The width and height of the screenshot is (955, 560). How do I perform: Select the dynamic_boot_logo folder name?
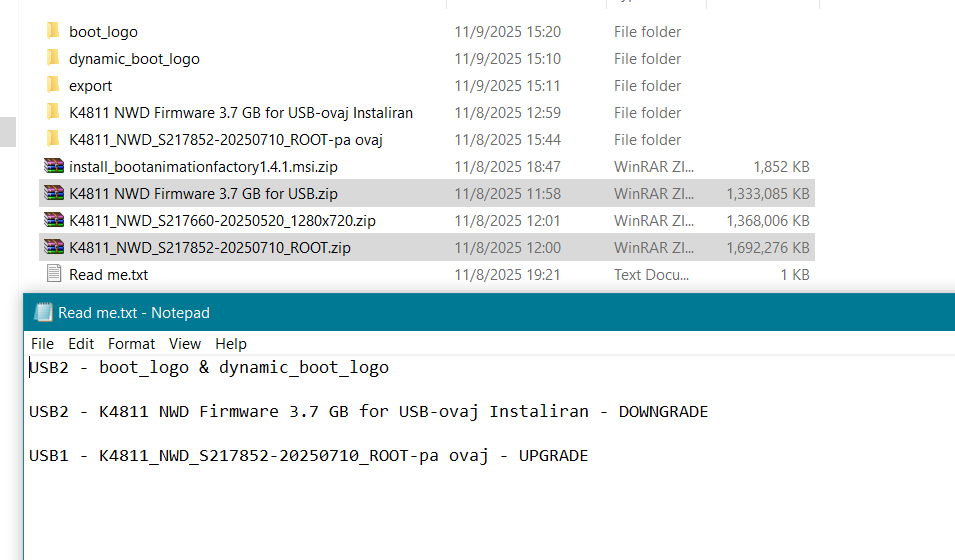(135, 59)
